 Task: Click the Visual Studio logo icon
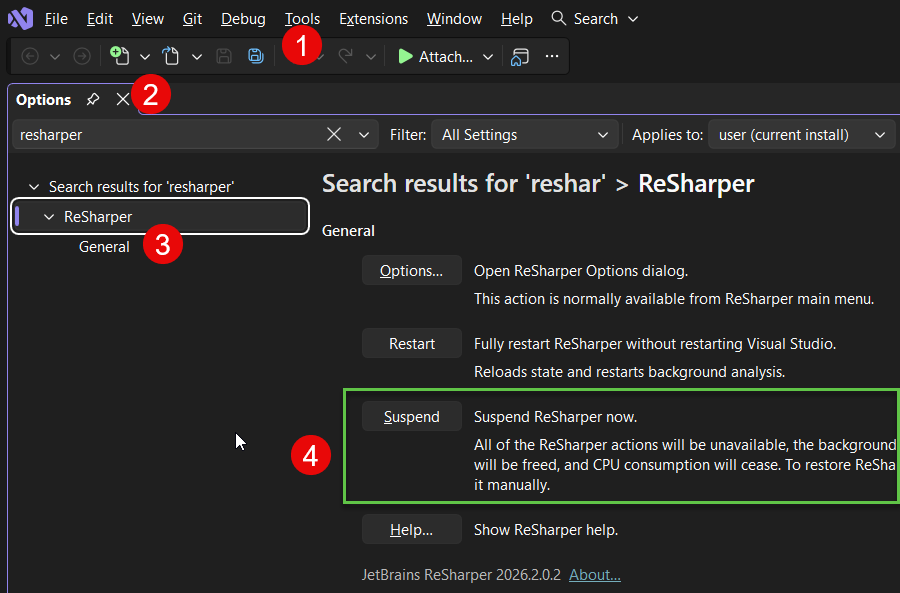20,18
